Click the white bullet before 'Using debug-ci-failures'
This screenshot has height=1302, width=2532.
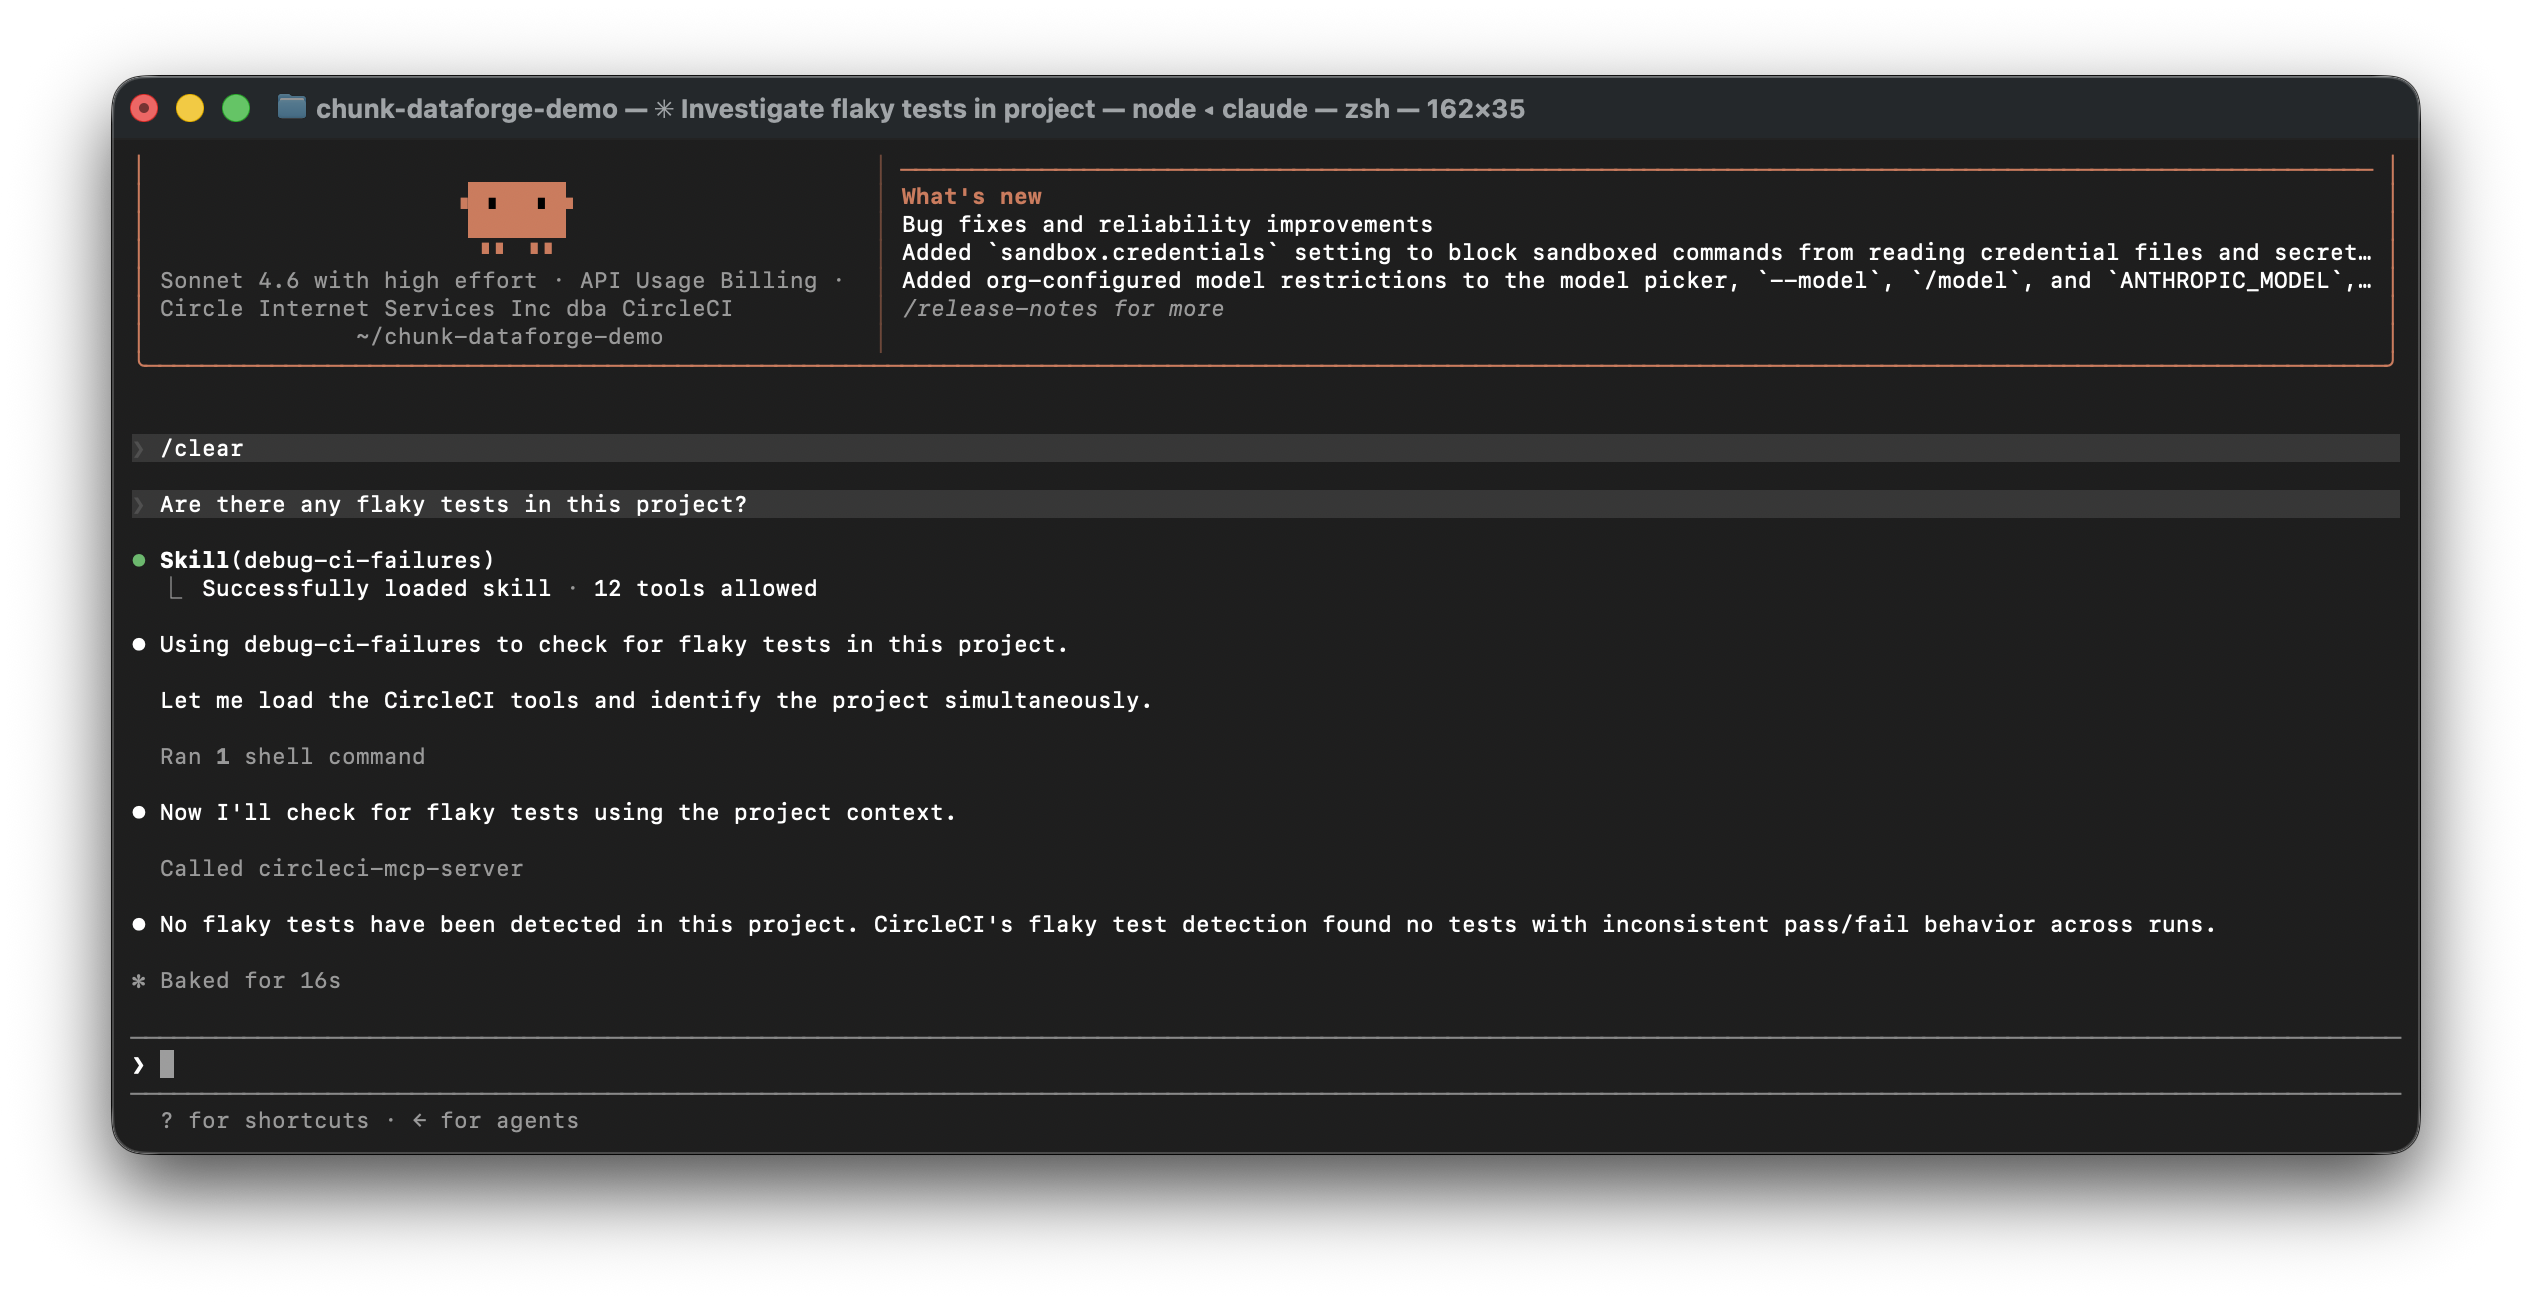tap(139, 644)
